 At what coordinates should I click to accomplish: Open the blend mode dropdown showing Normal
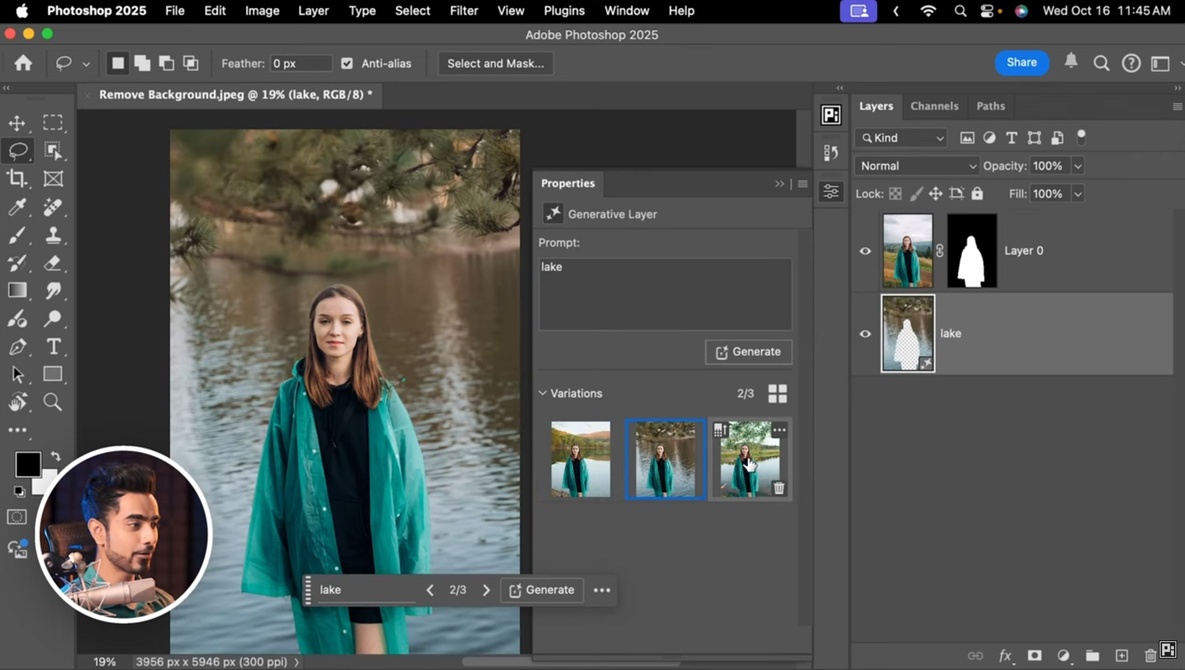[x=915, y=165]
